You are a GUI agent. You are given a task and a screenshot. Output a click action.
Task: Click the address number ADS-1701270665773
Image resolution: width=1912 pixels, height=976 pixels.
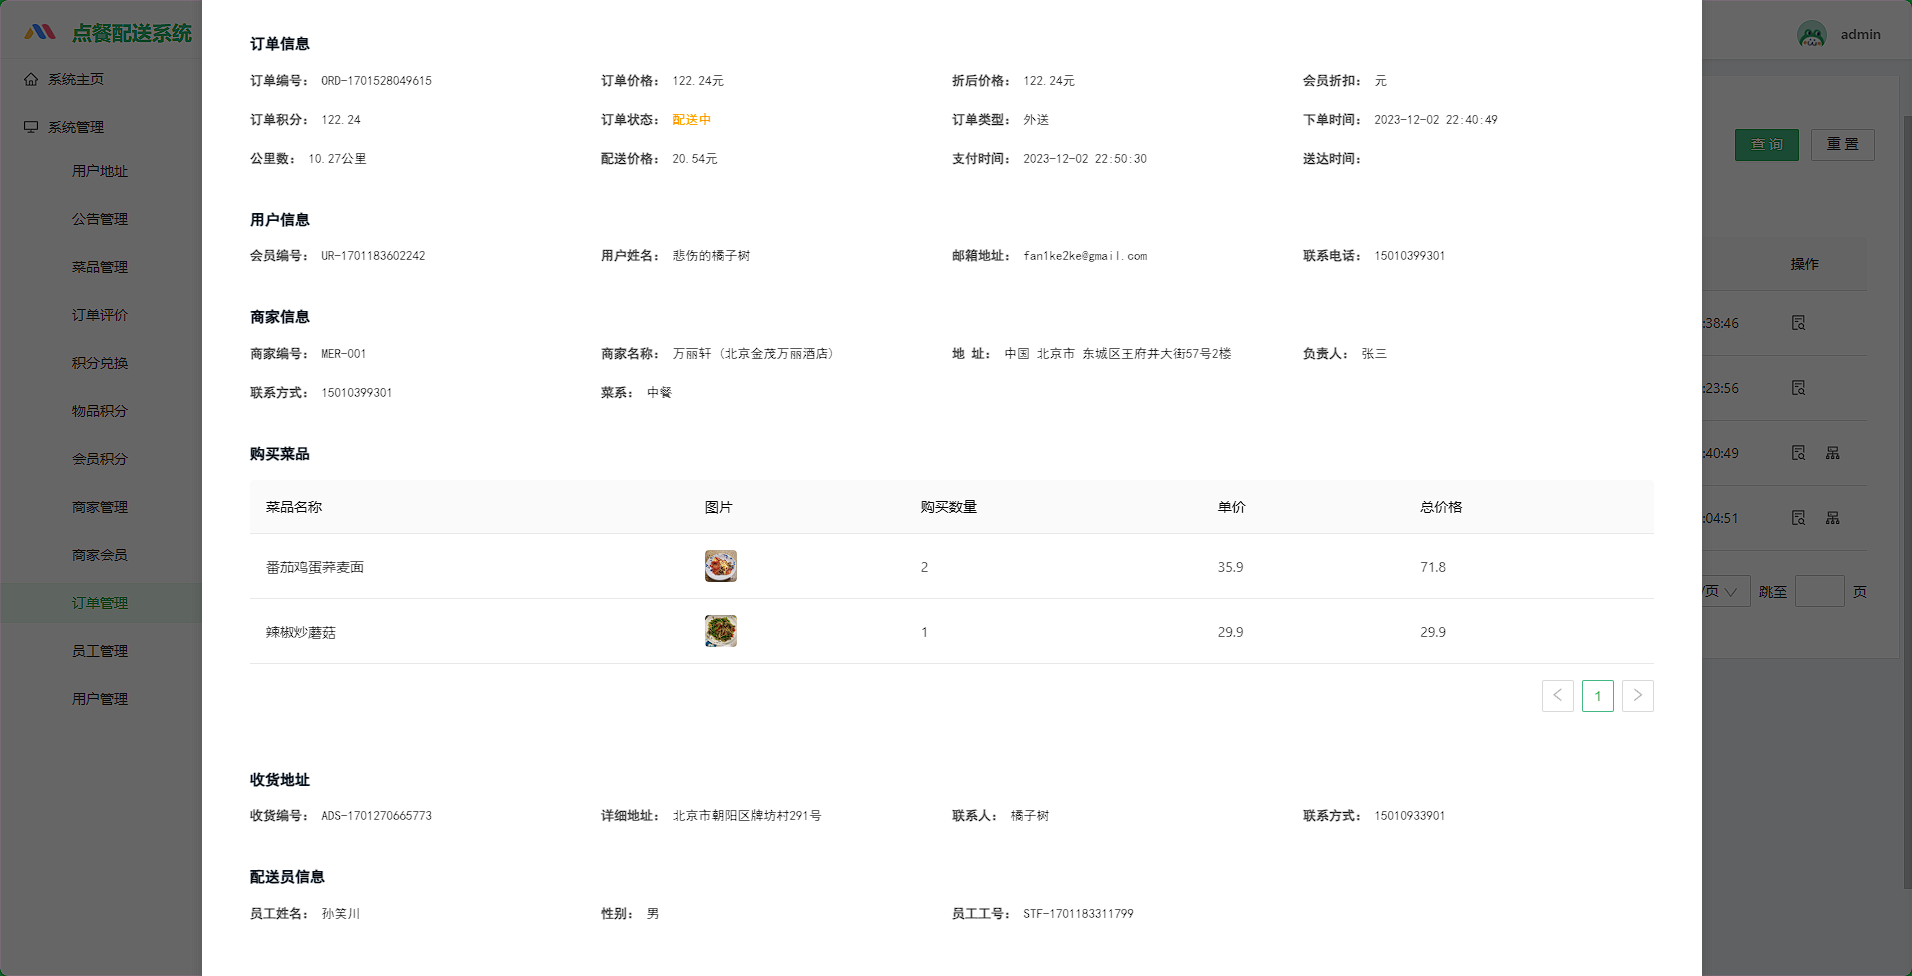[x=376, y=816]
